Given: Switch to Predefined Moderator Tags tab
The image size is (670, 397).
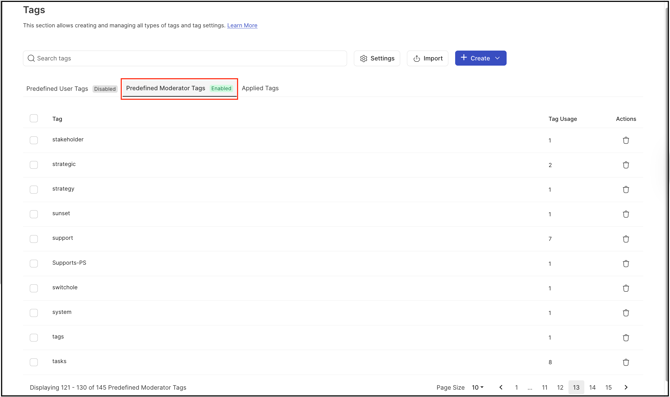Looking at the screenshot, I should tap(179, 88).
